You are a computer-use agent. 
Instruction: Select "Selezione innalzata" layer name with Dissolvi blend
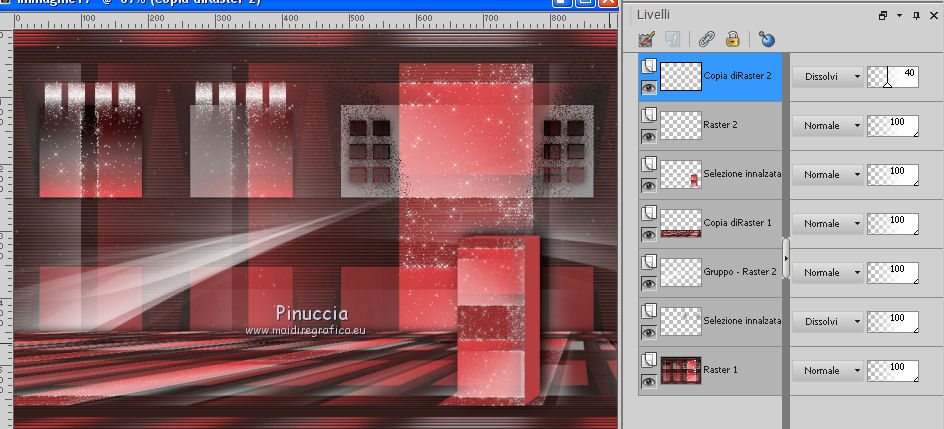pyautogui.click(x=742, y=321)
